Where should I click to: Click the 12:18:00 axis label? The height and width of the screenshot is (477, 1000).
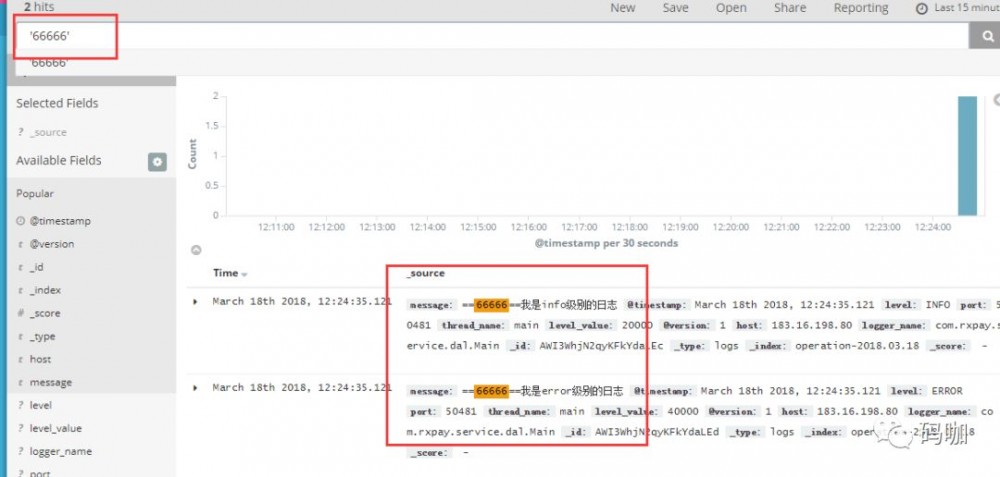point(630,226)
